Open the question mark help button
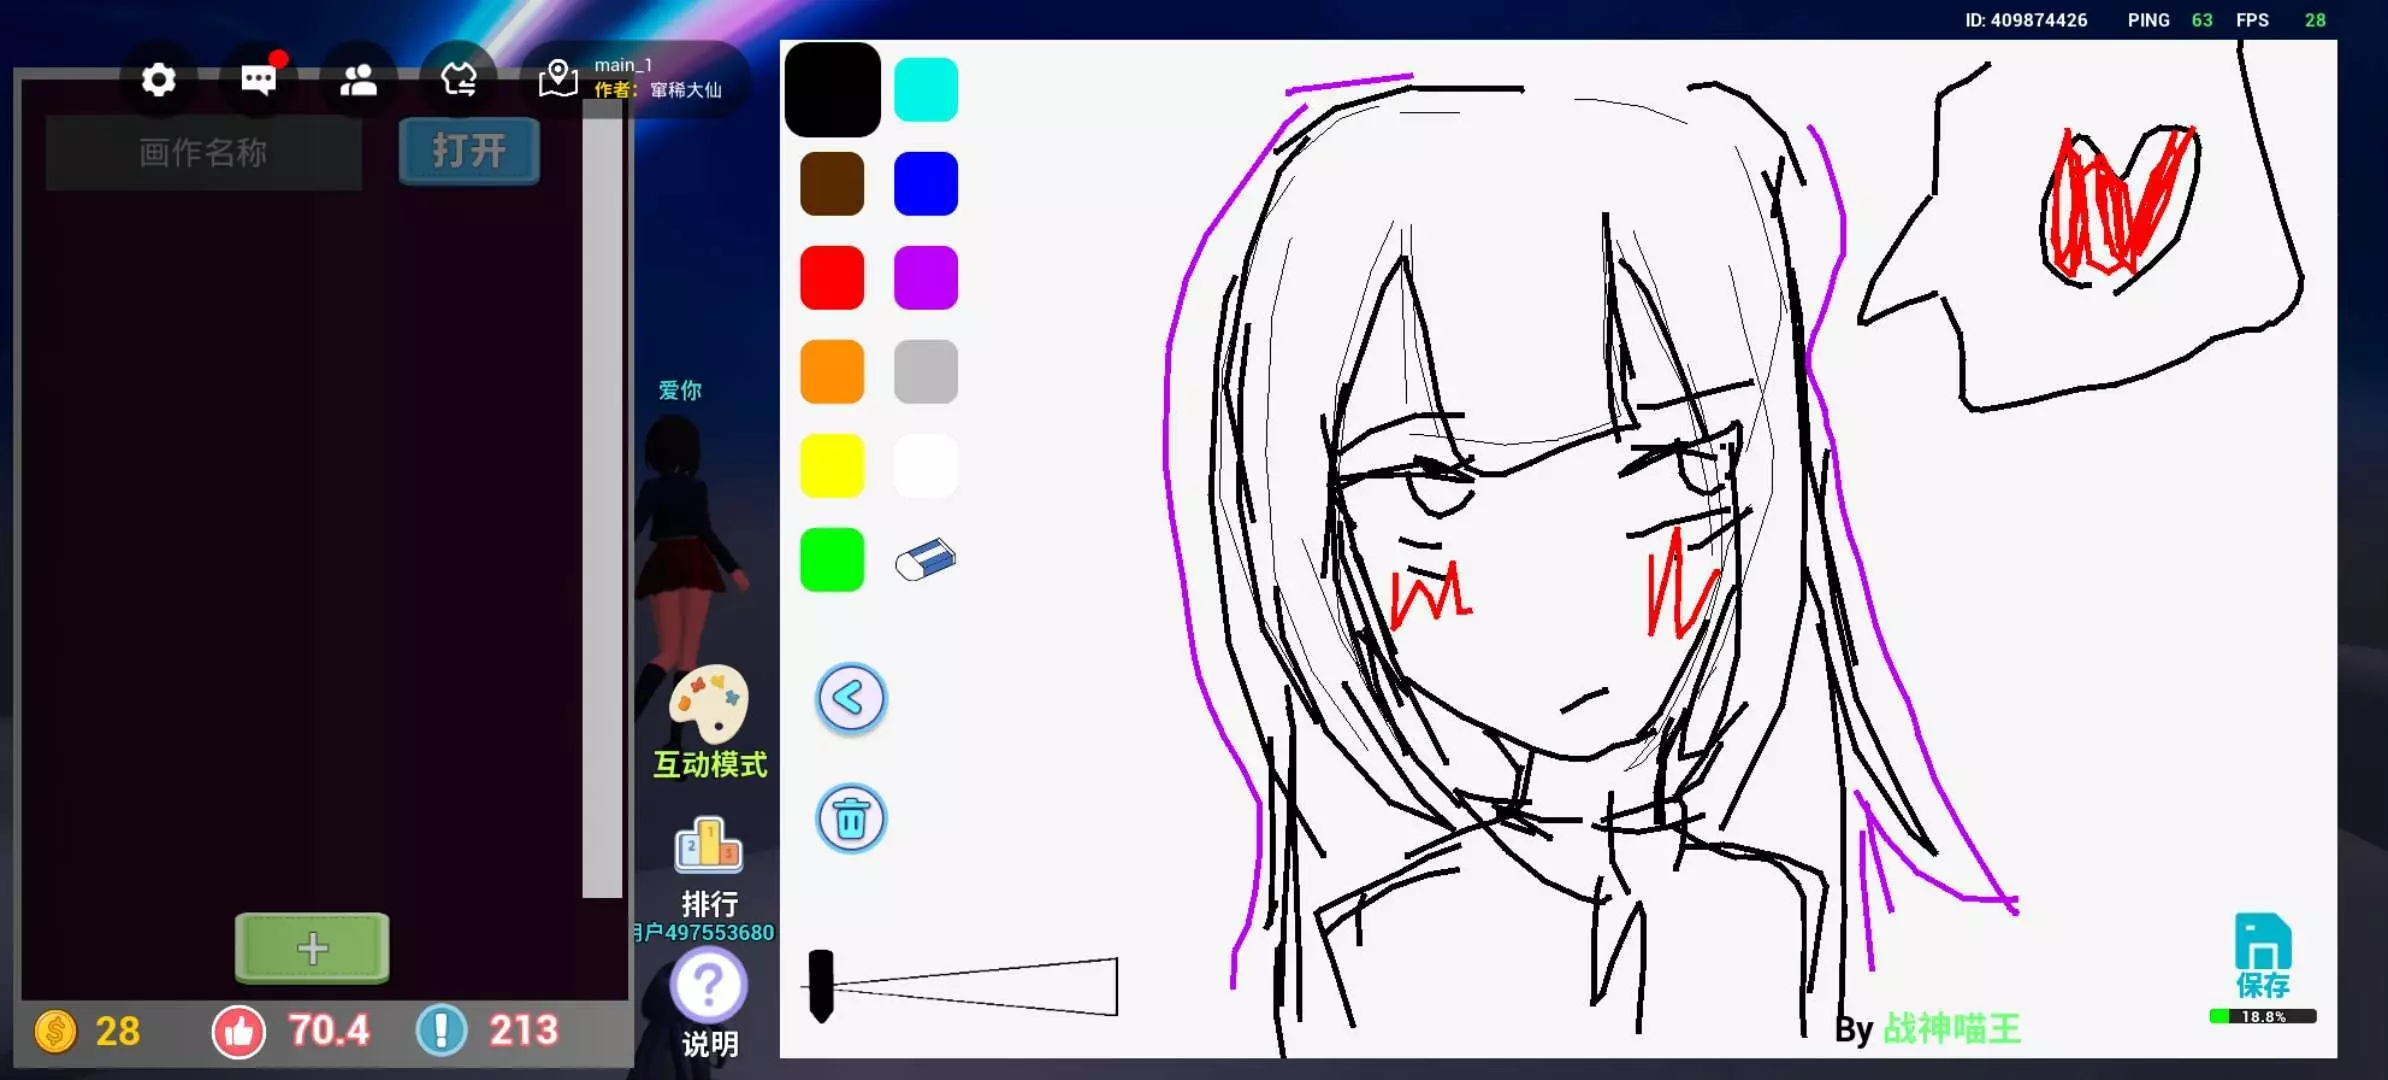The width and height of the screenshot is (2388, 1080). [708, 986]
